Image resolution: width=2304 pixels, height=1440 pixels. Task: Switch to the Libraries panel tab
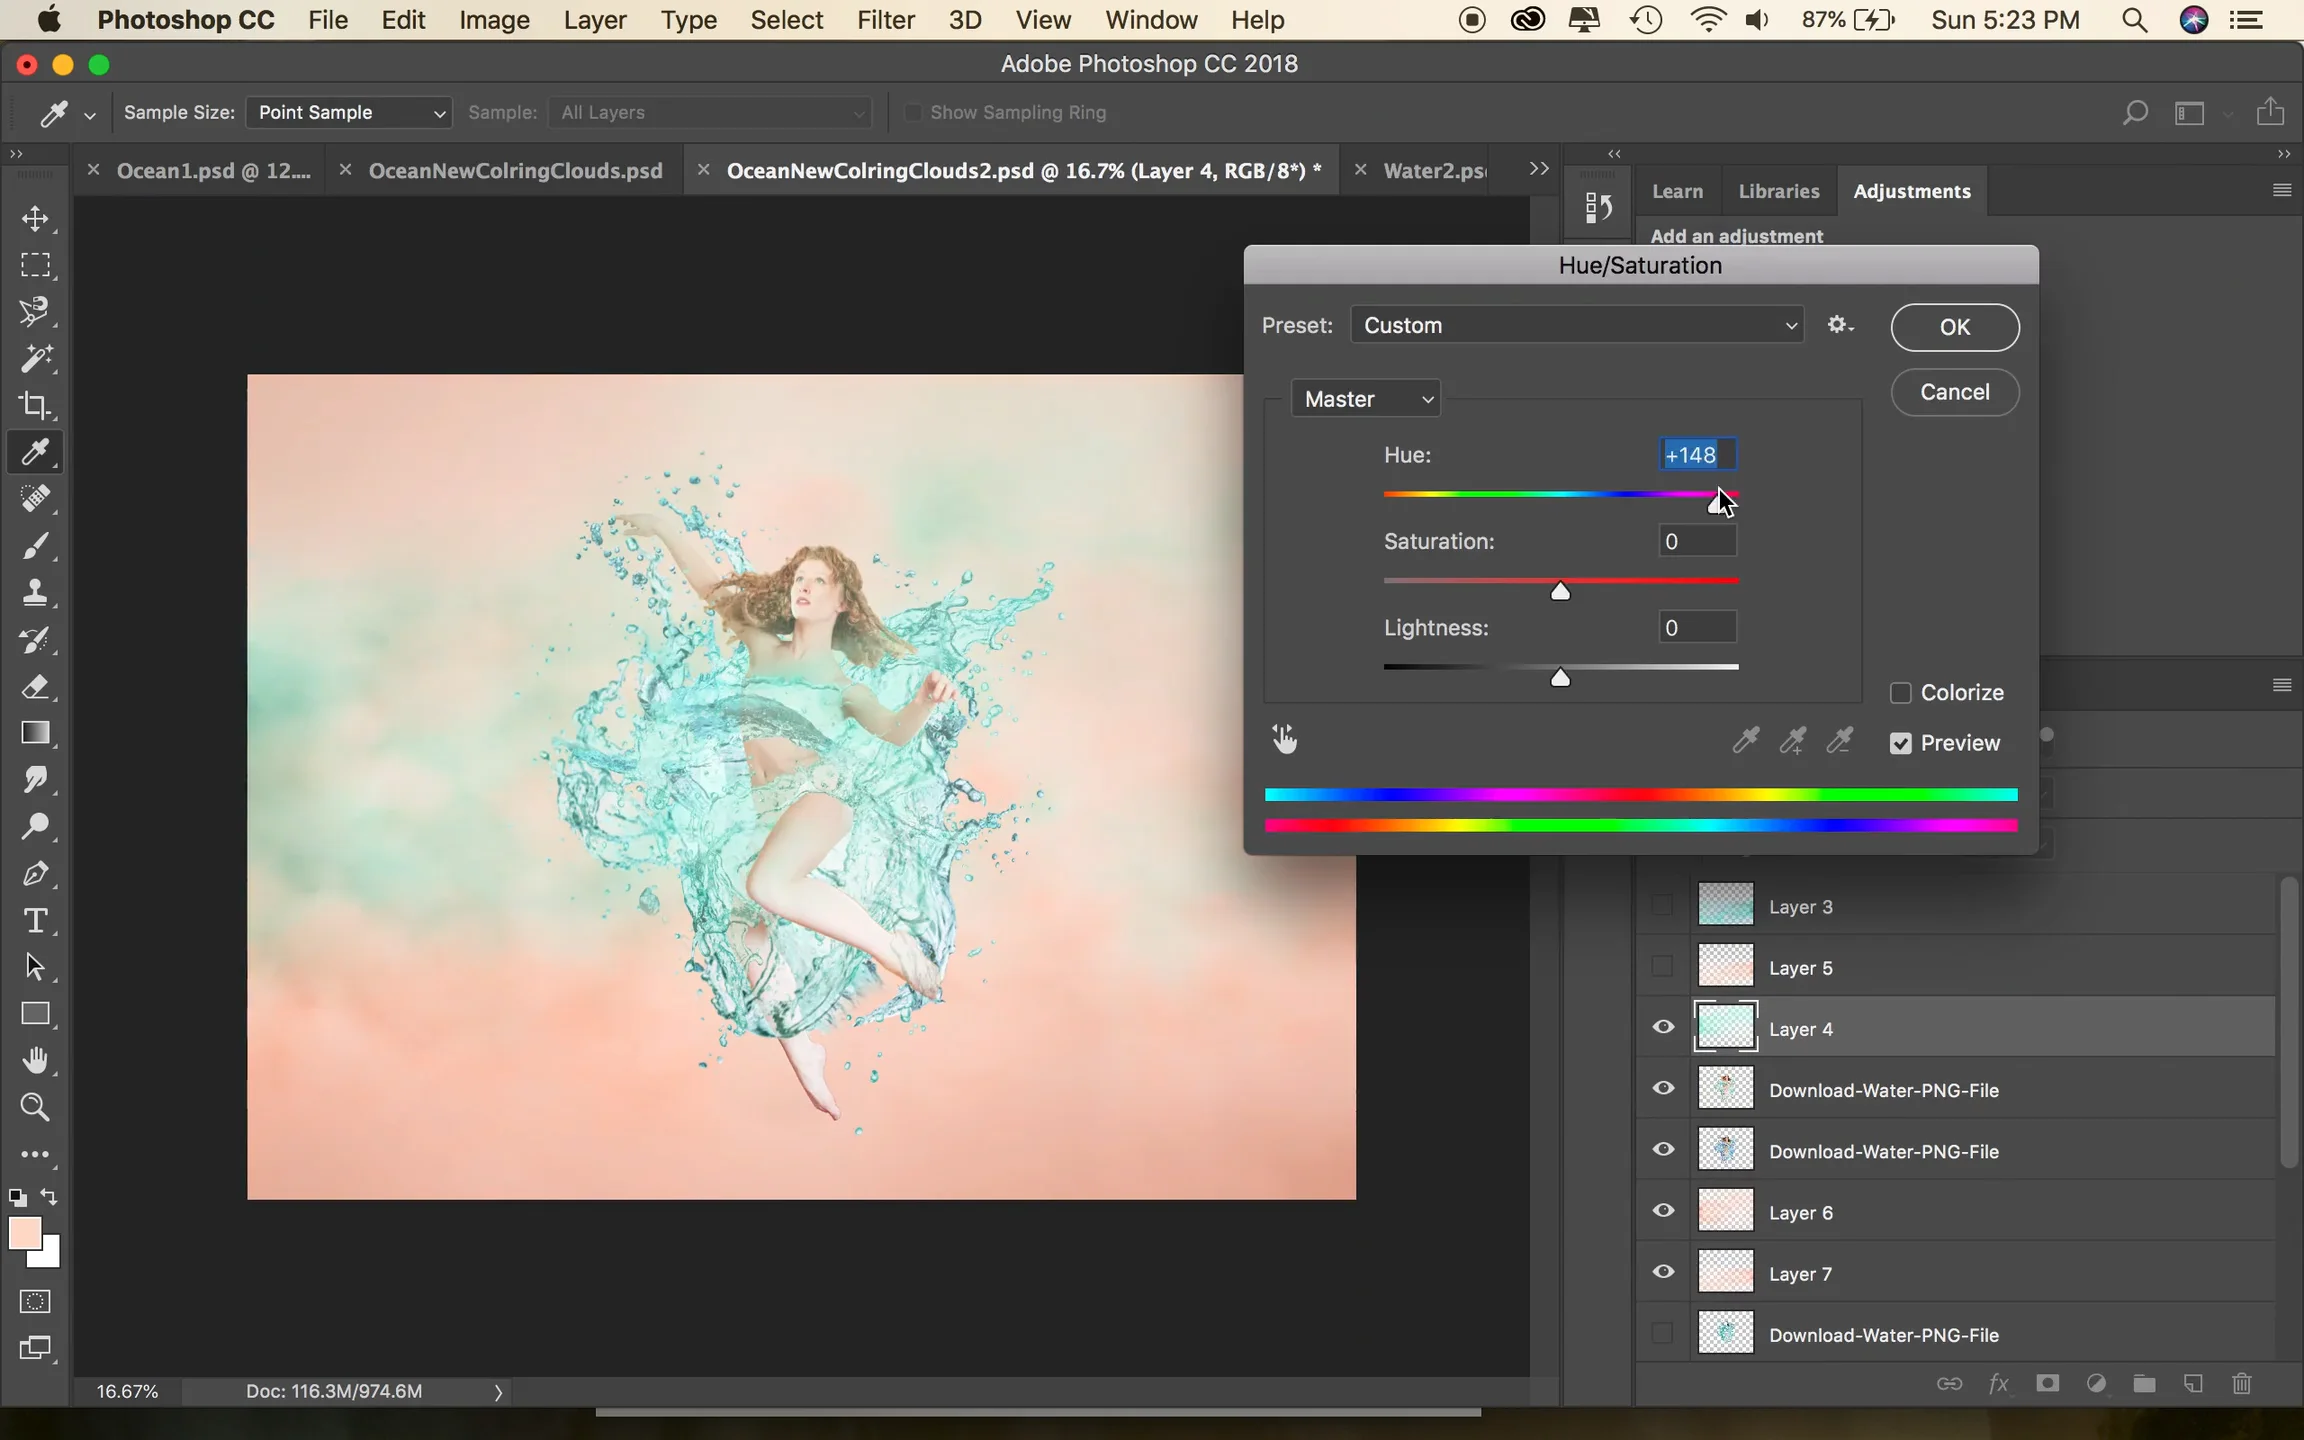pyautogui.click(x=1778, y=191)
